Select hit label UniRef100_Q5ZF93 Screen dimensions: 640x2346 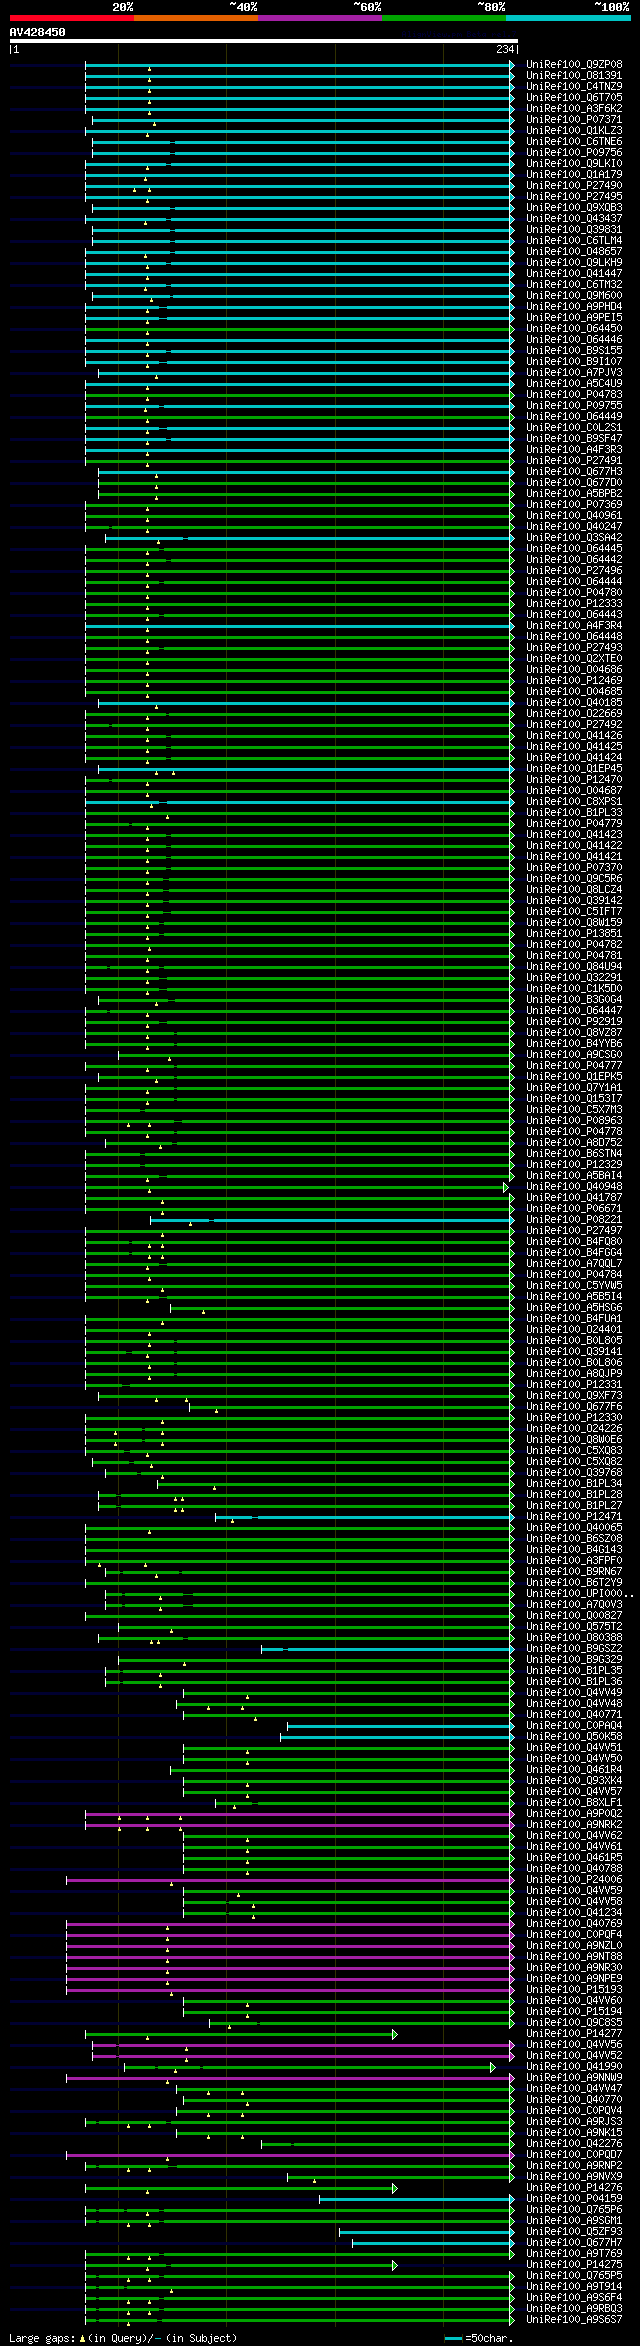click(x=574, y=2232)
